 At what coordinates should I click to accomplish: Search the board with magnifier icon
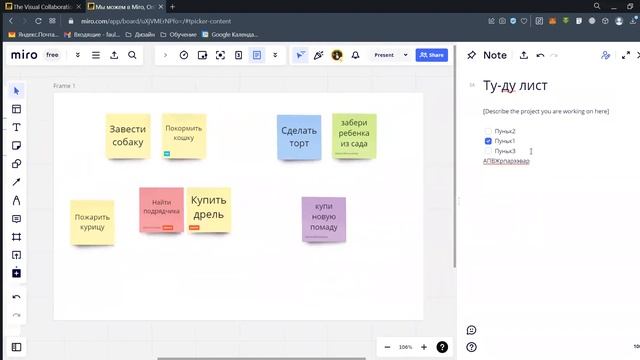(132, 55)
